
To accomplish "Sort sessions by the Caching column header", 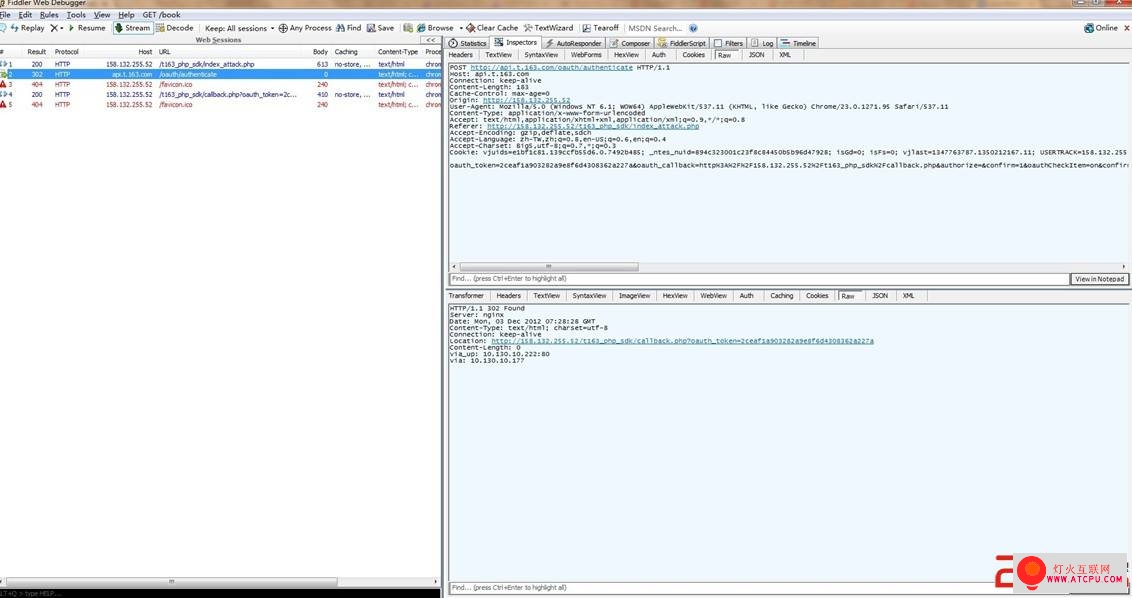I will coord(346,52).
